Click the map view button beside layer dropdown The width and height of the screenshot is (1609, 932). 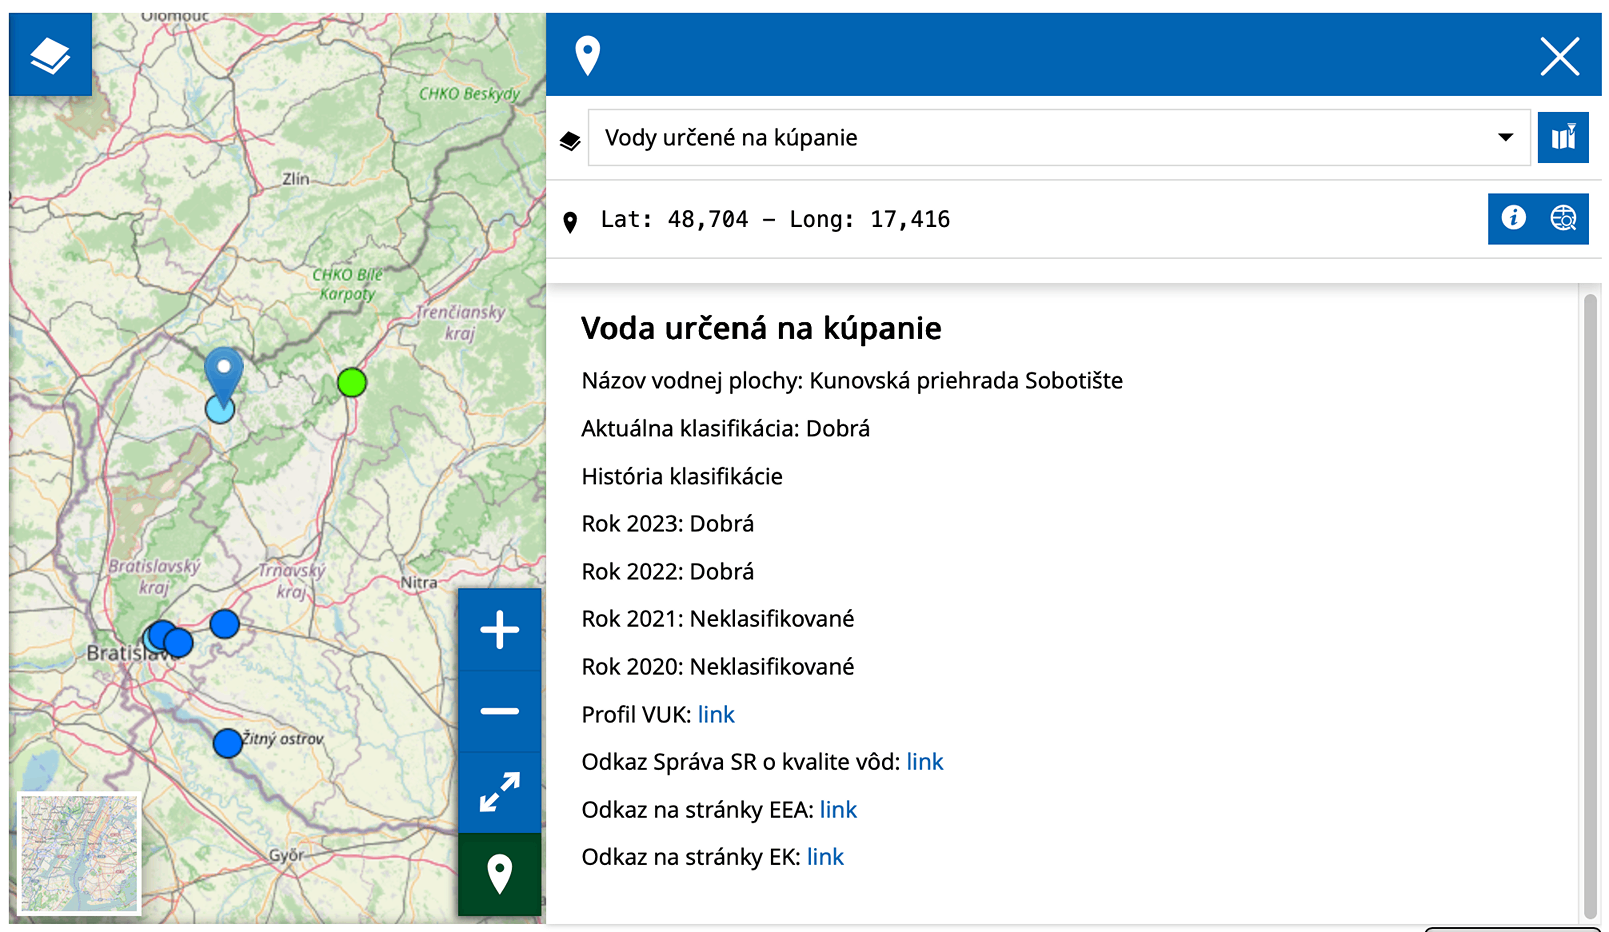pos(1563,138)
